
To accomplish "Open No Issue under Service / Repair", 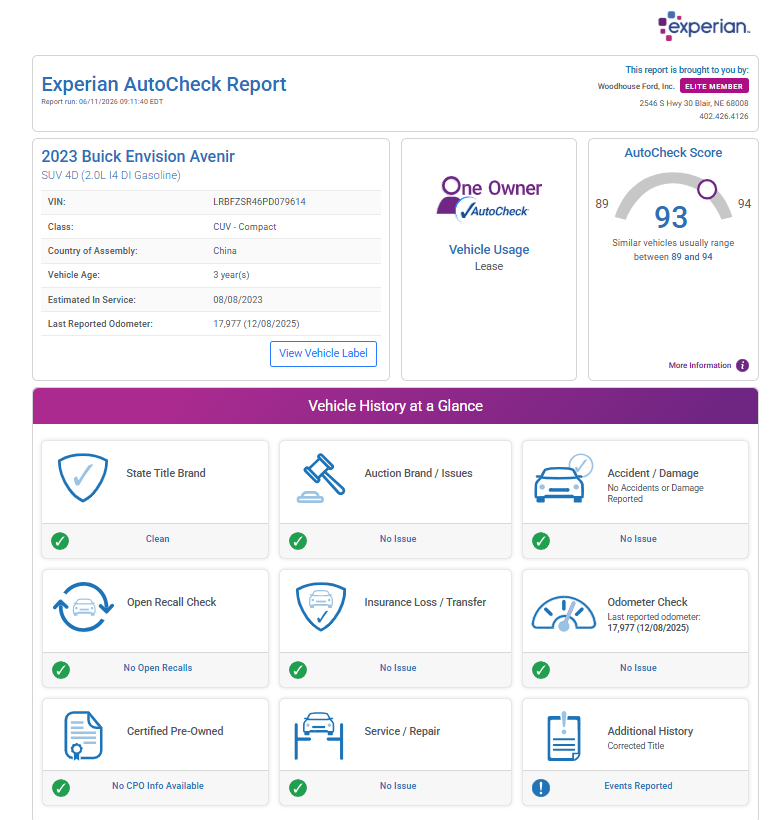I will coord(398,786).
